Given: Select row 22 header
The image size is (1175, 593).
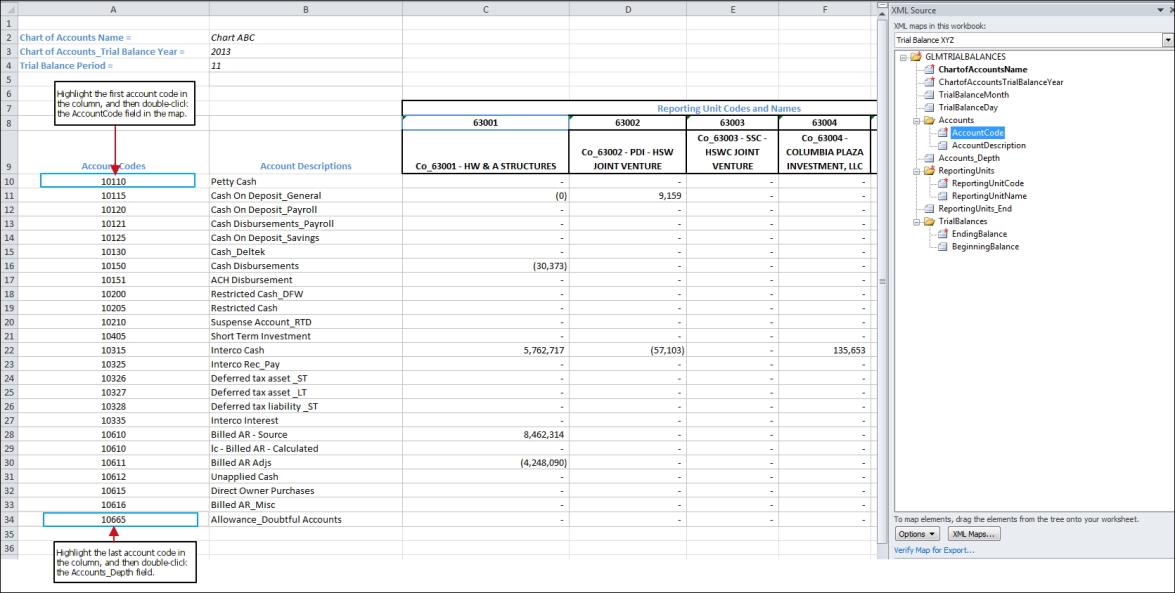Looking at the screenshot, I should coord(8,350).
